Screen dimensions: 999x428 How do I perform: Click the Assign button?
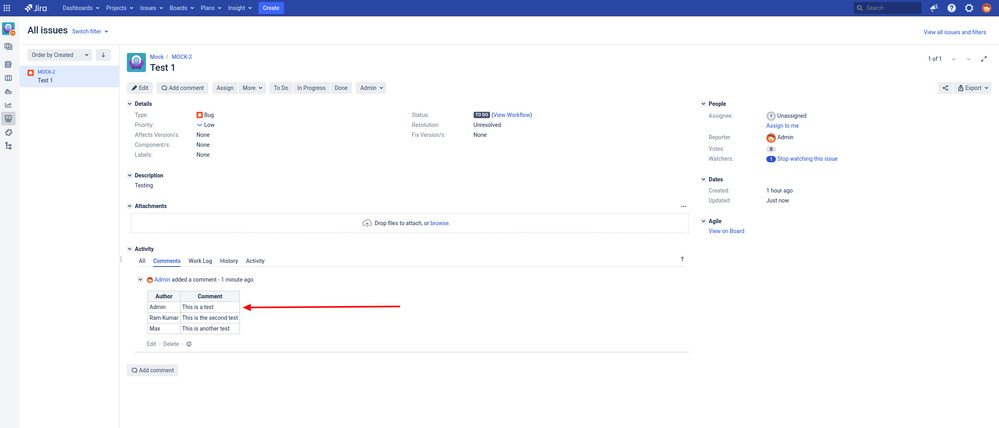coord(225,88)
